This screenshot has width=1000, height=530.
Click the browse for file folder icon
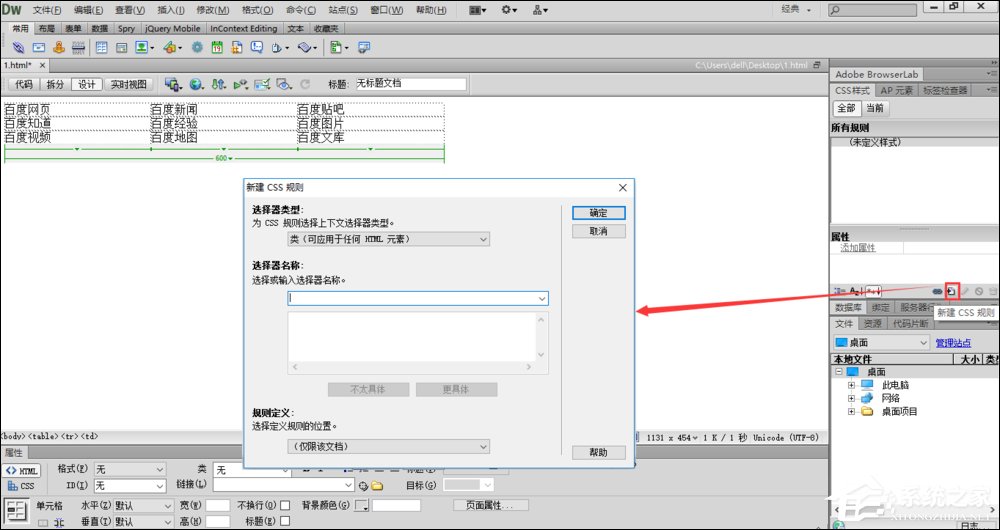(378, 486)
